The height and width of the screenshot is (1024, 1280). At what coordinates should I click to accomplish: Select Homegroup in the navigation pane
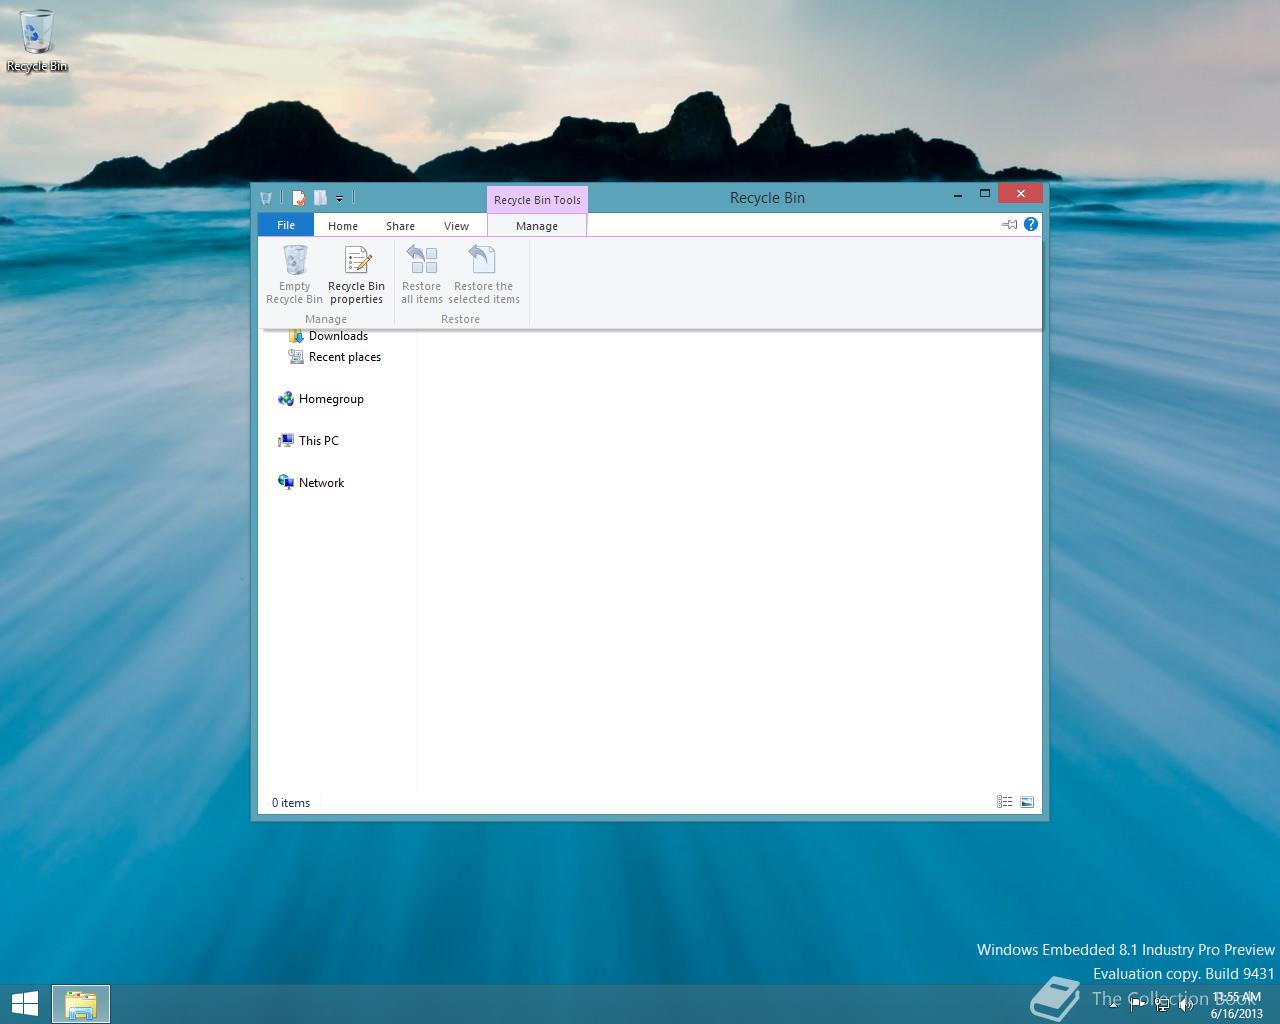coord(331,399)
